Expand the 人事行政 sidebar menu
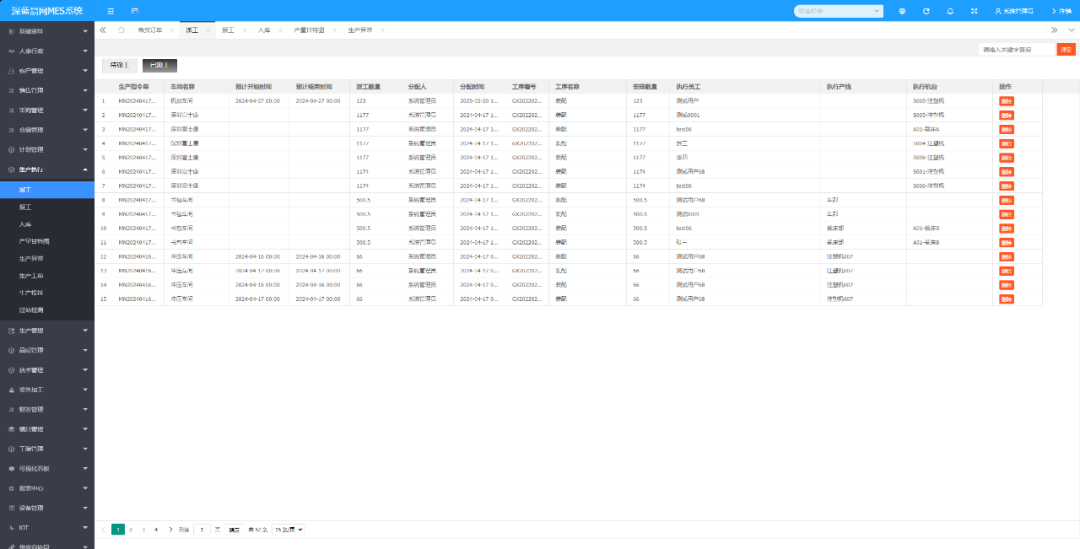Image resolution: width=1080 pixels, height=549 pixels. point(47,51)
